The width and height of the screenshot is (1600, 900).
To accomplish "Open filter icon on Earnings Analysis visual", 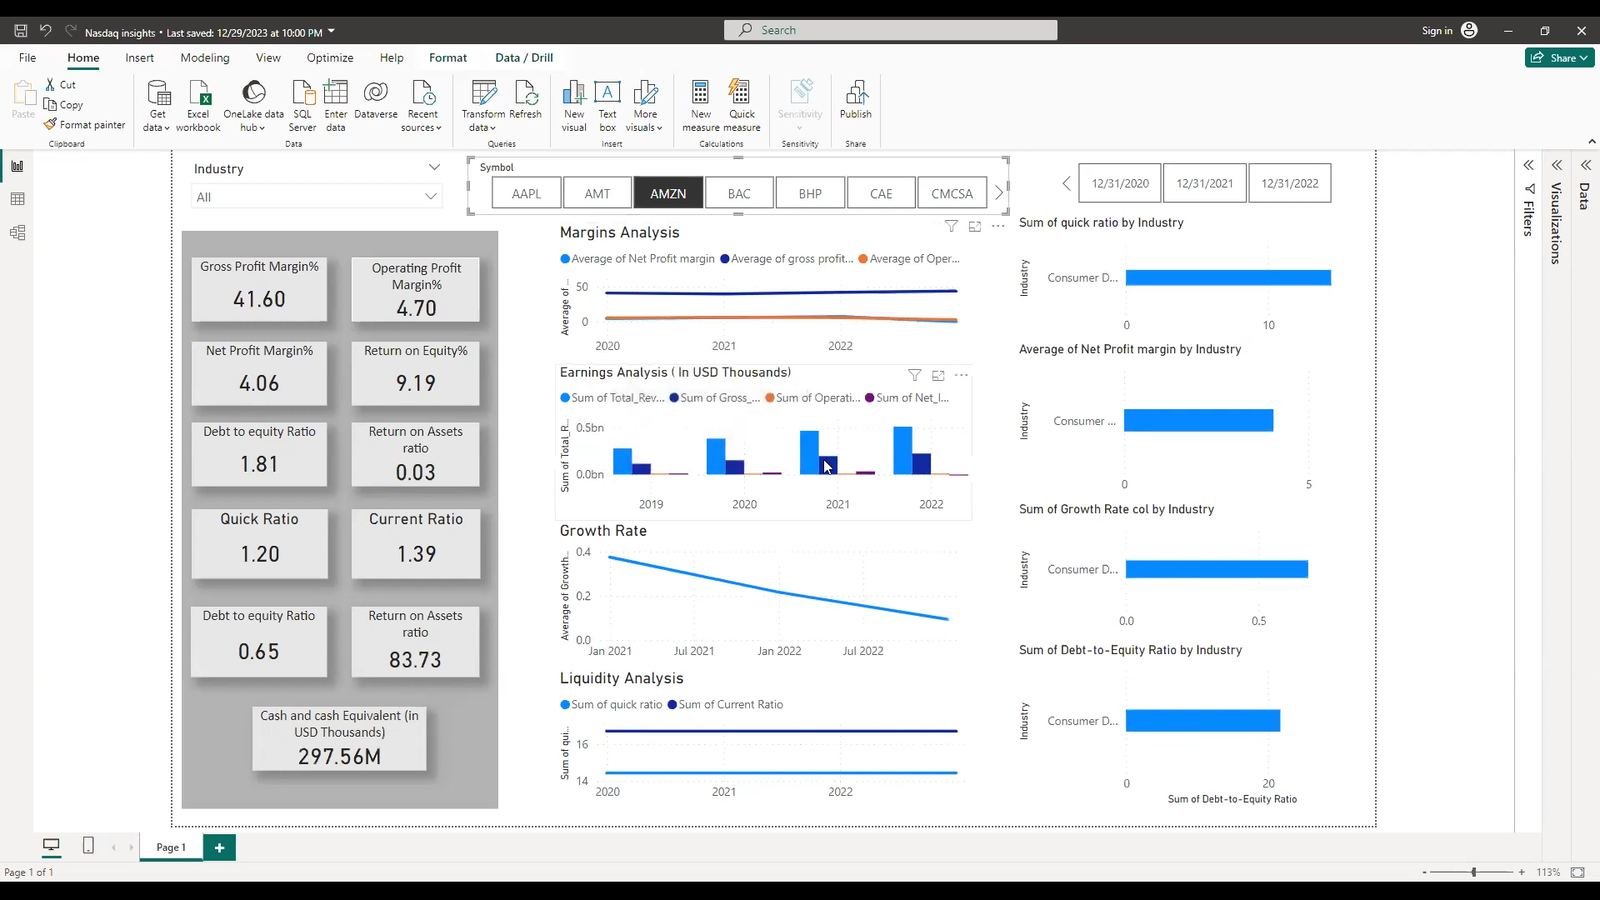I will click(914, 375).
